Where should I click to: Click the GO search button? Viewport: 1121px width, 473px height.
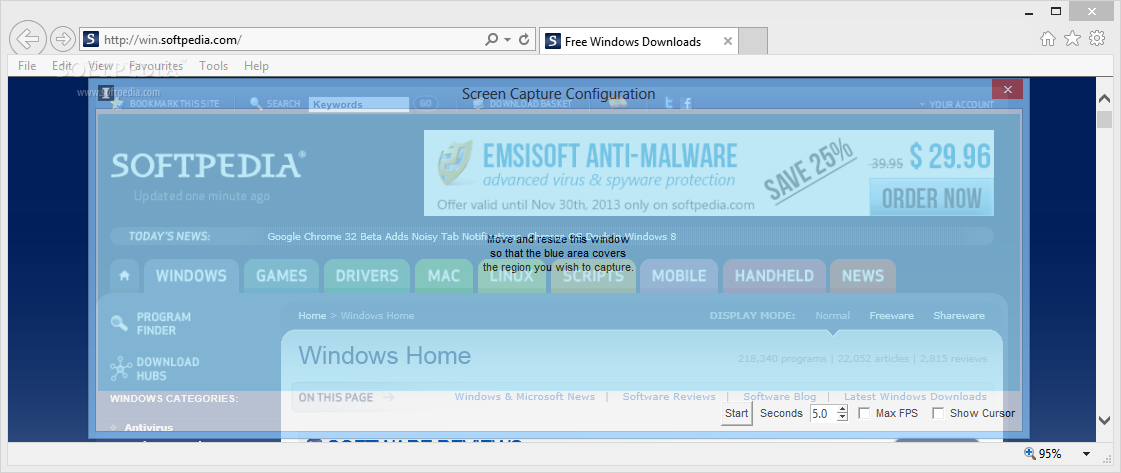point(425,104)
